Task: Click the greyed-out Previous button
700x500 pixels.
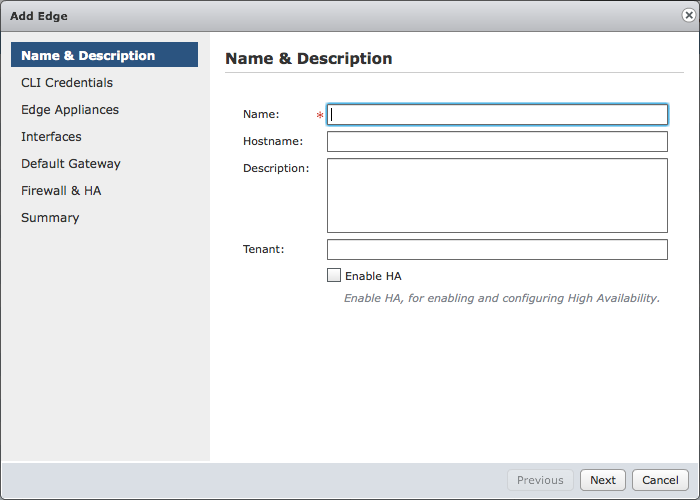Action: tap(540, 480)
